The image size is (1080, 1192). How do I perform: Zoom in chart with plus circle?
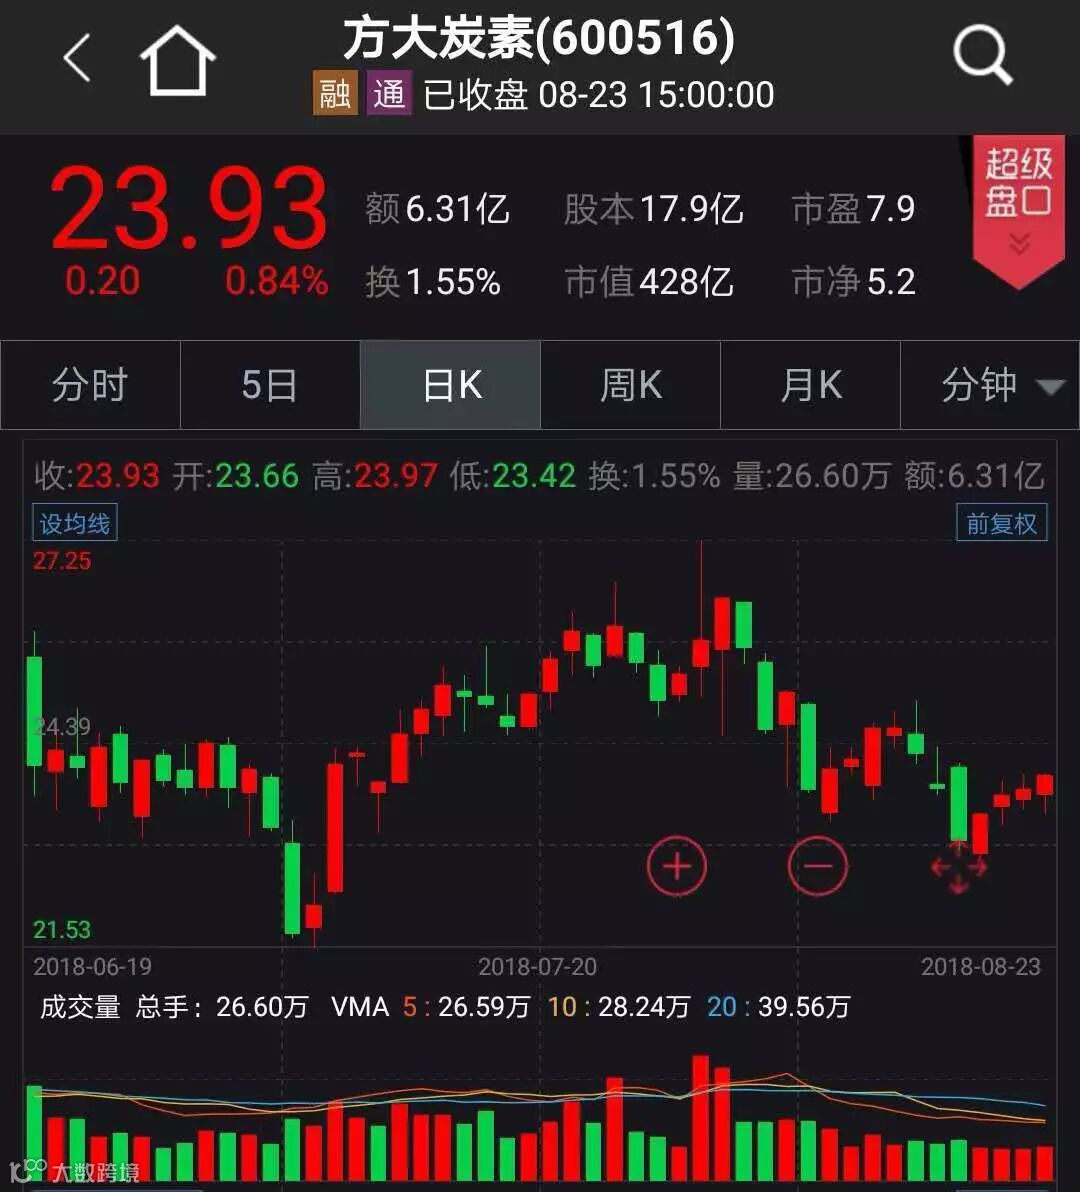676,866
